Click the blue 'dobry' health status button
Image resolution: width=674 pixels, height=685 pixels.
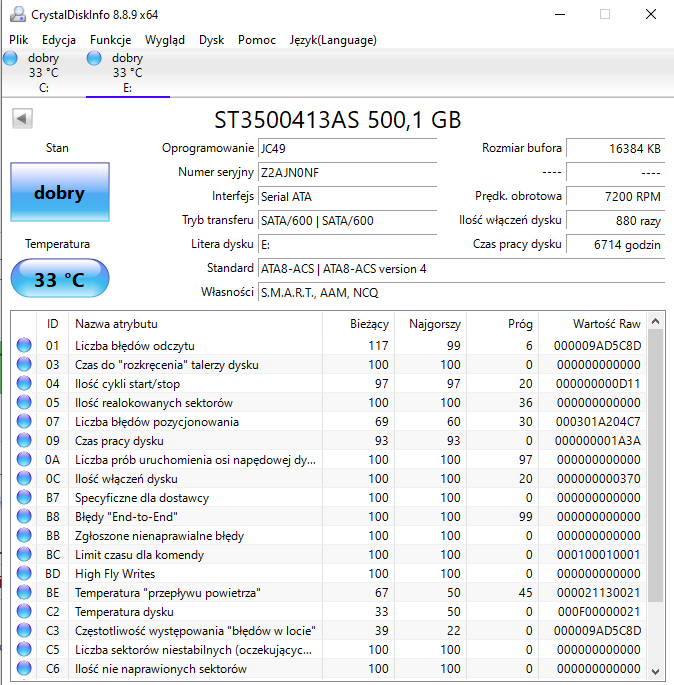click(60, 192)
